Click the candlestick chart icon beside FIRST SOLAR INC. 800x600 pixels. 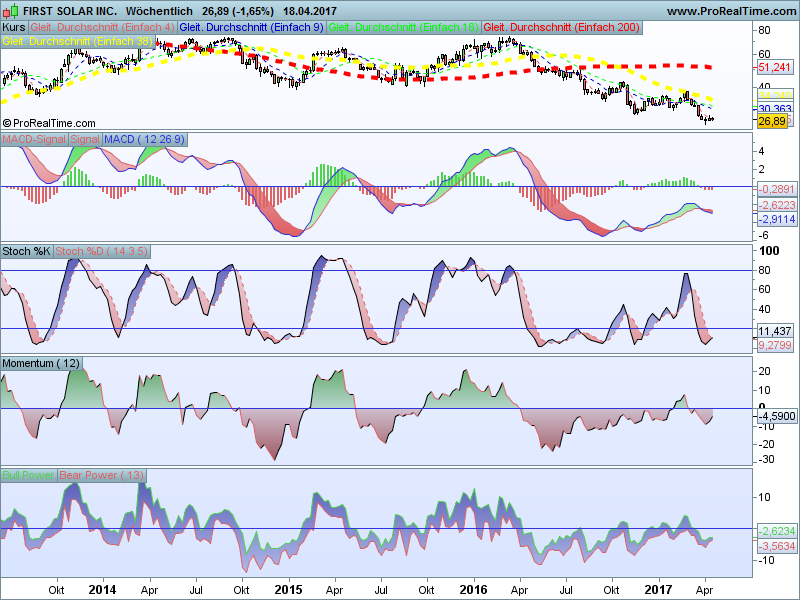click(11, 11)
